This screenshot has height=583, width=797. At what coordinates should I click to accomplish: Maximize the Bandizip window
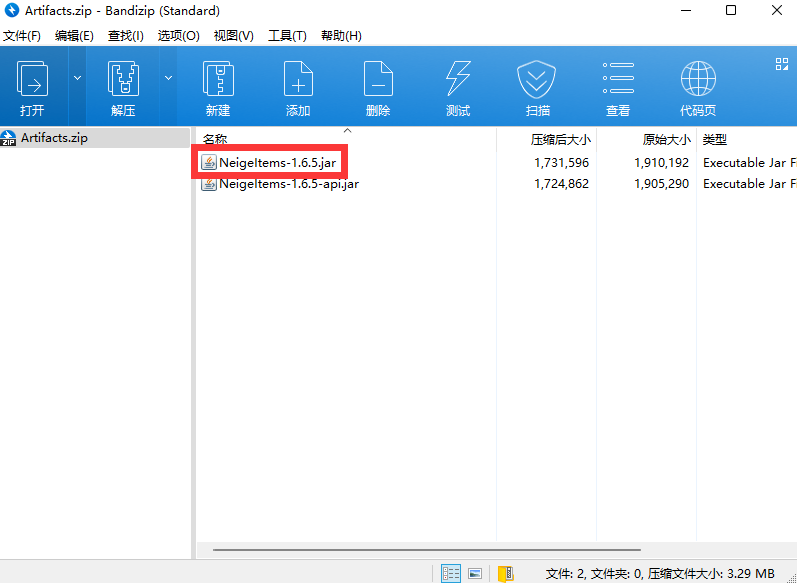[731, 10]
